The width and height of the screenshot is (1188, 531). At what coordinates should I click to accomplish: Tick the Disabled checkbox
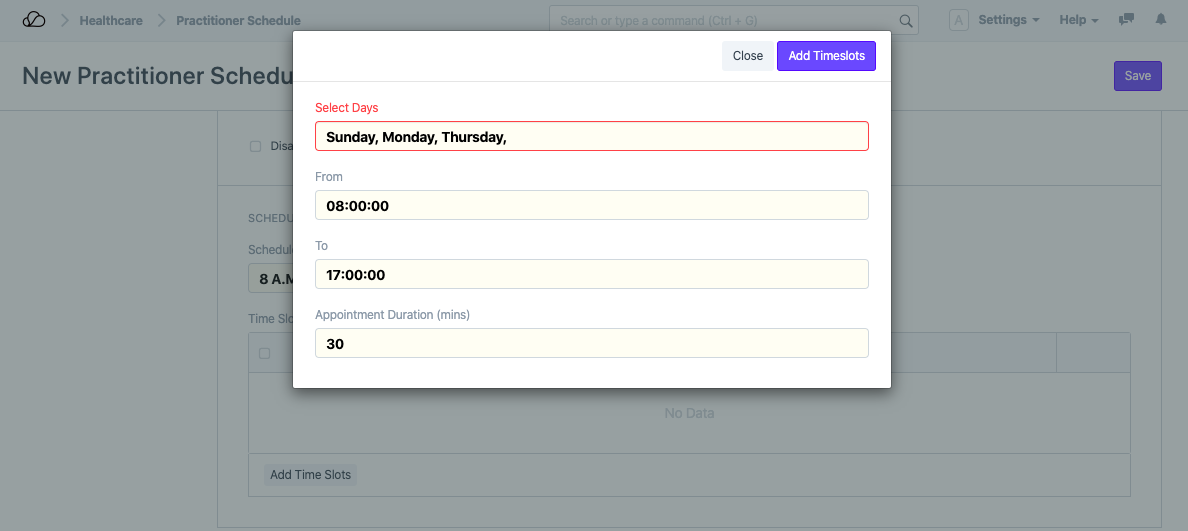point(255,146)
